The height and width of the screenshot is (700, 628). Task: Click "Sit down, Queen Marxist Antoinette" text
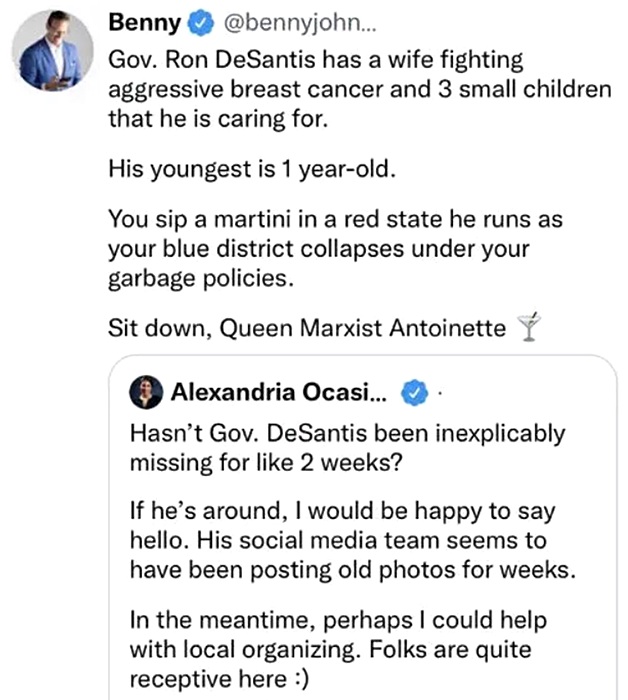pos(306,327)
